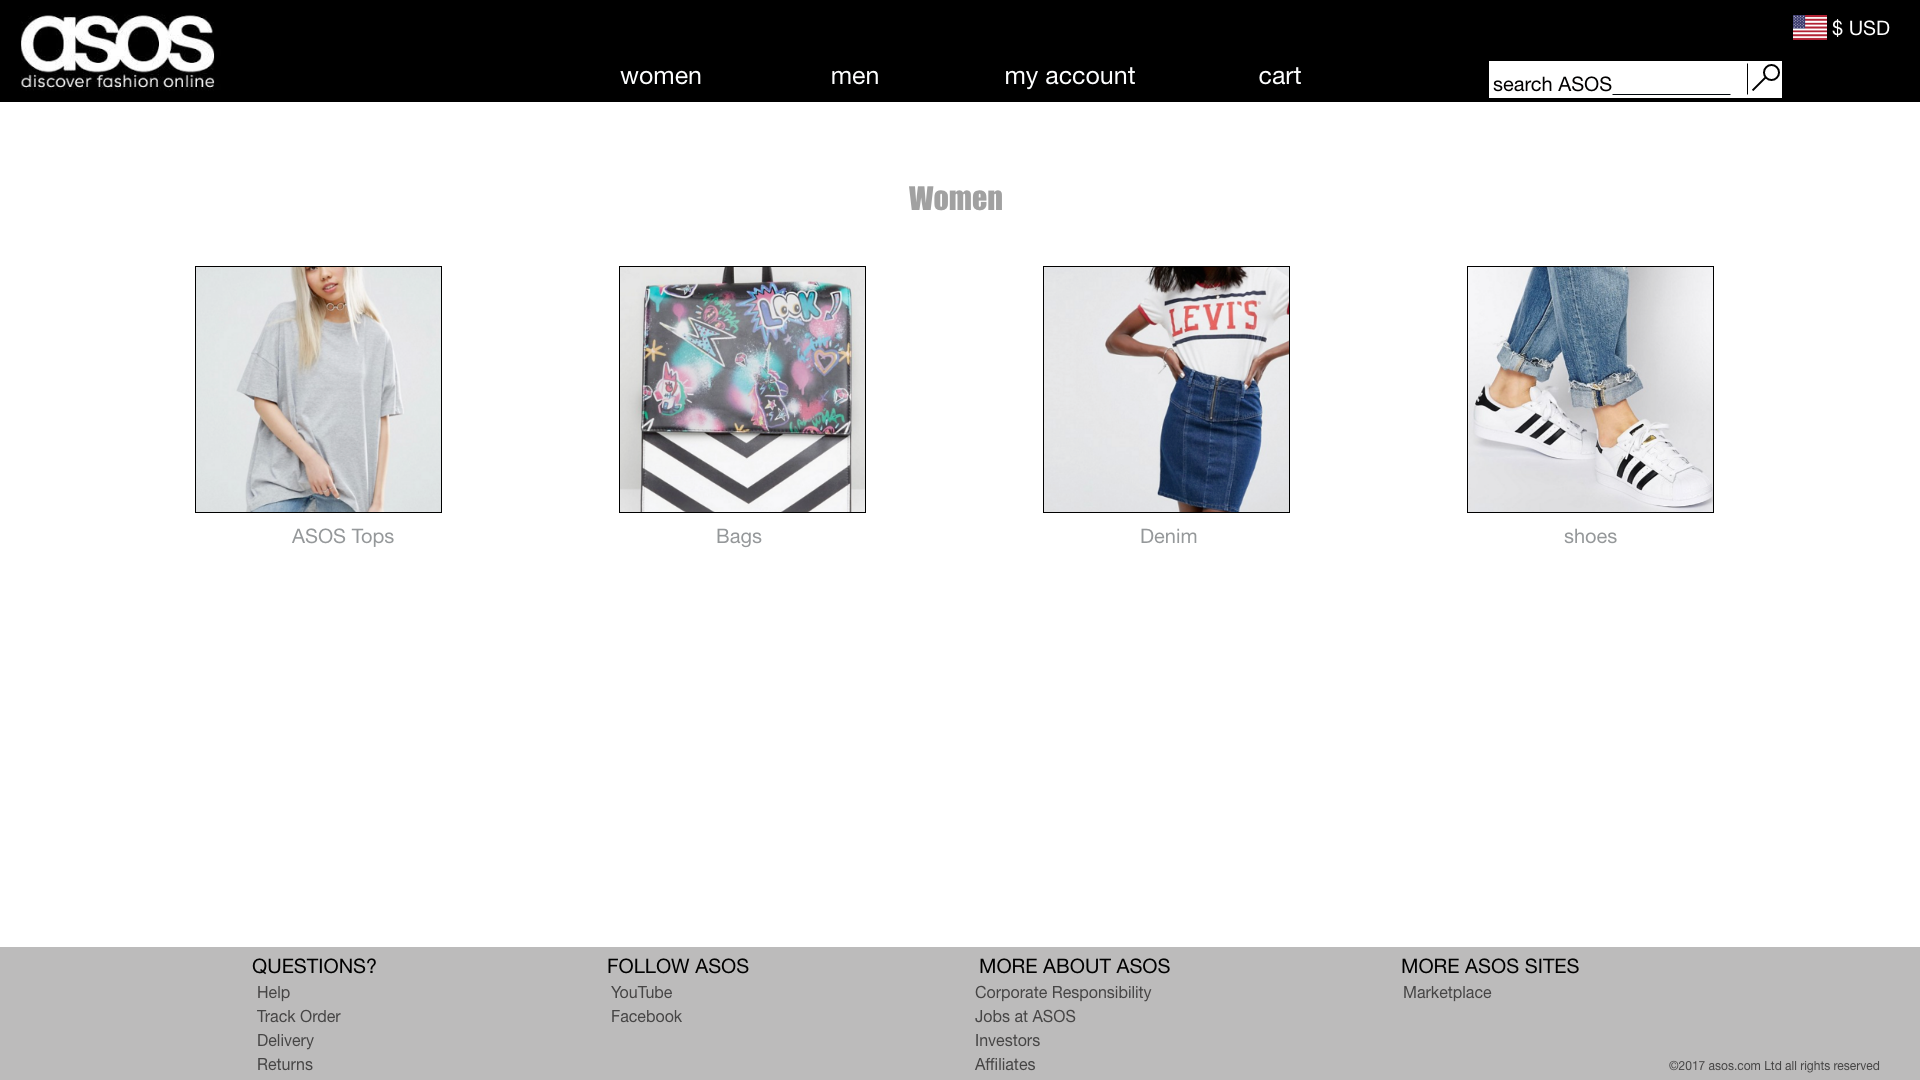Focus the search ASOS input field
1920x1080 pixels.
1617,80
